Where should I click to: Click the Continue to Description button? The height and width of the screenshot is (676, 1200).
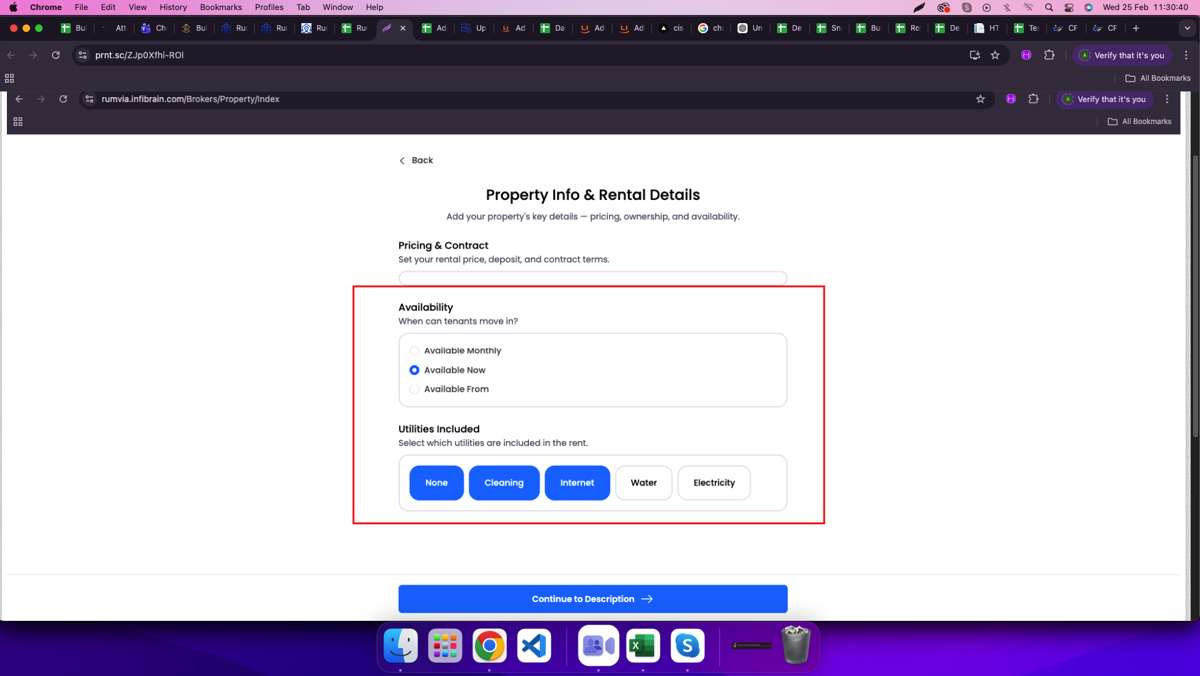[592, 599]
